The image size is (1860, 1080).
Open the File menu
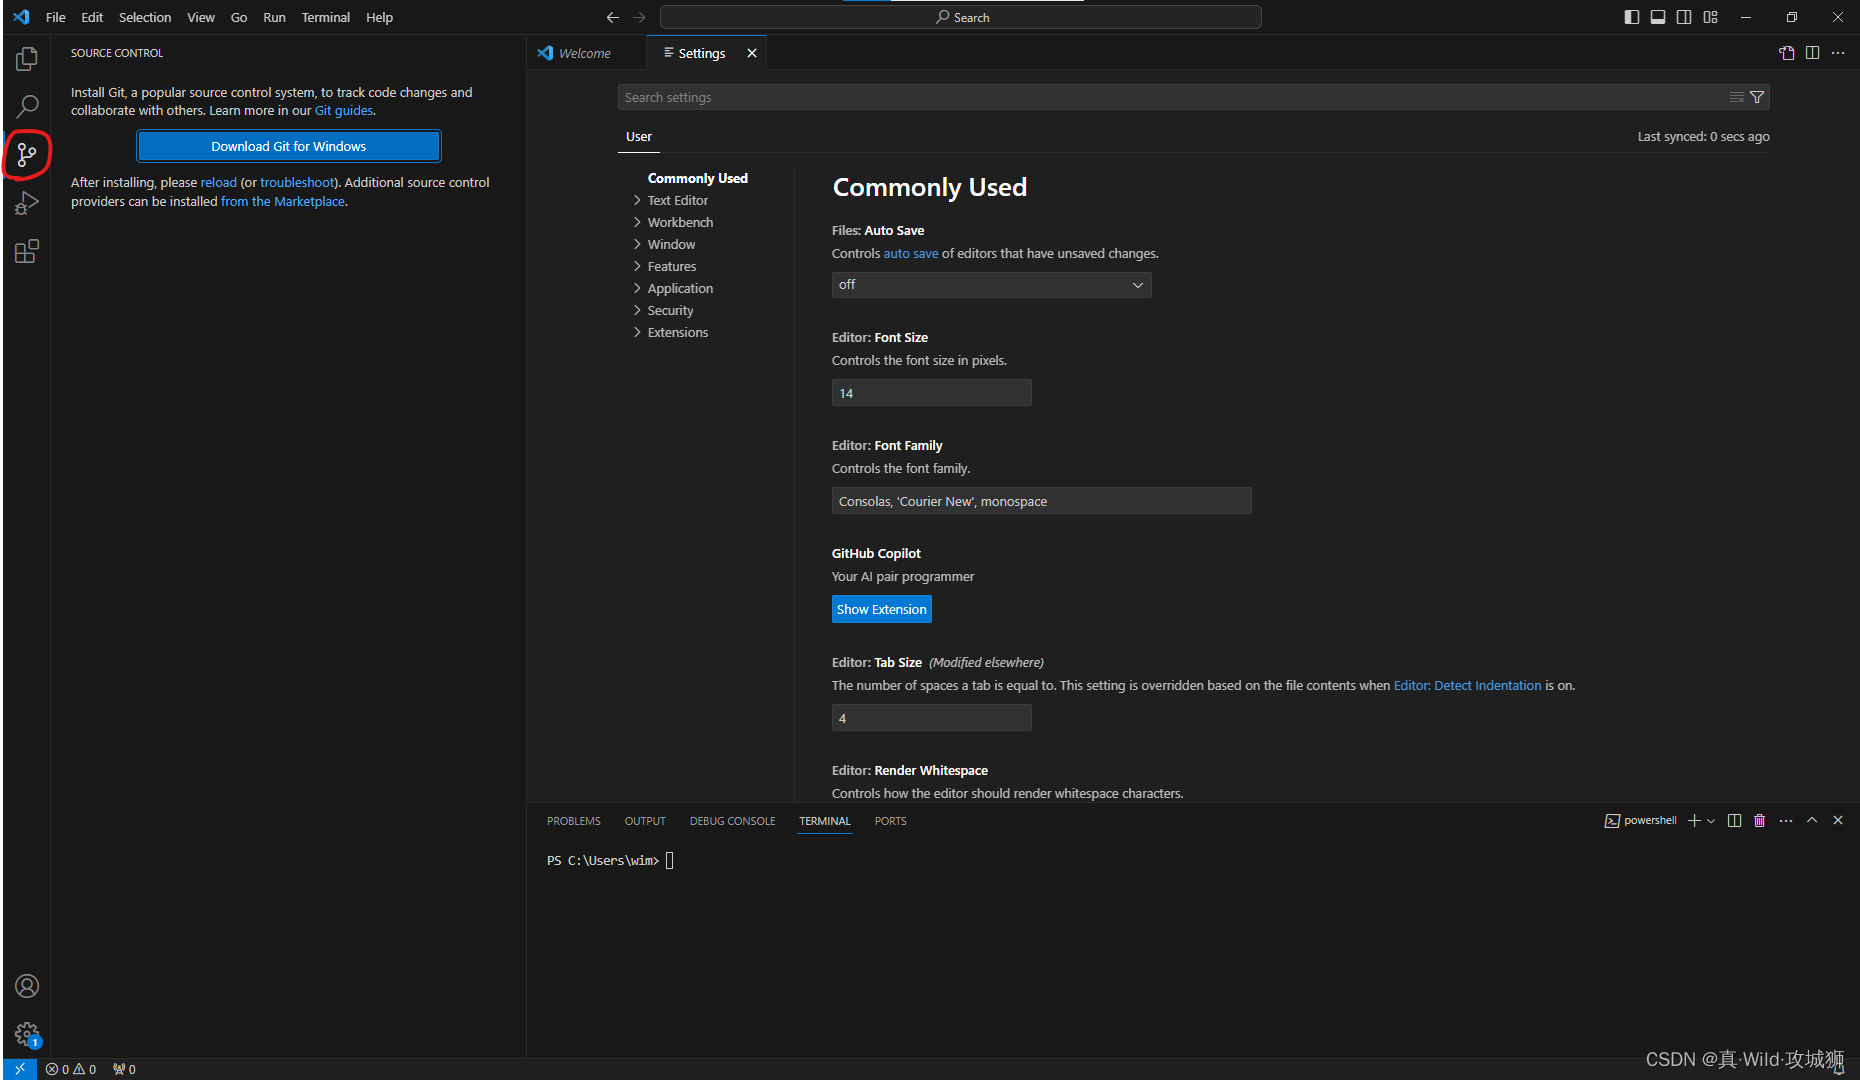coord(56,17)
